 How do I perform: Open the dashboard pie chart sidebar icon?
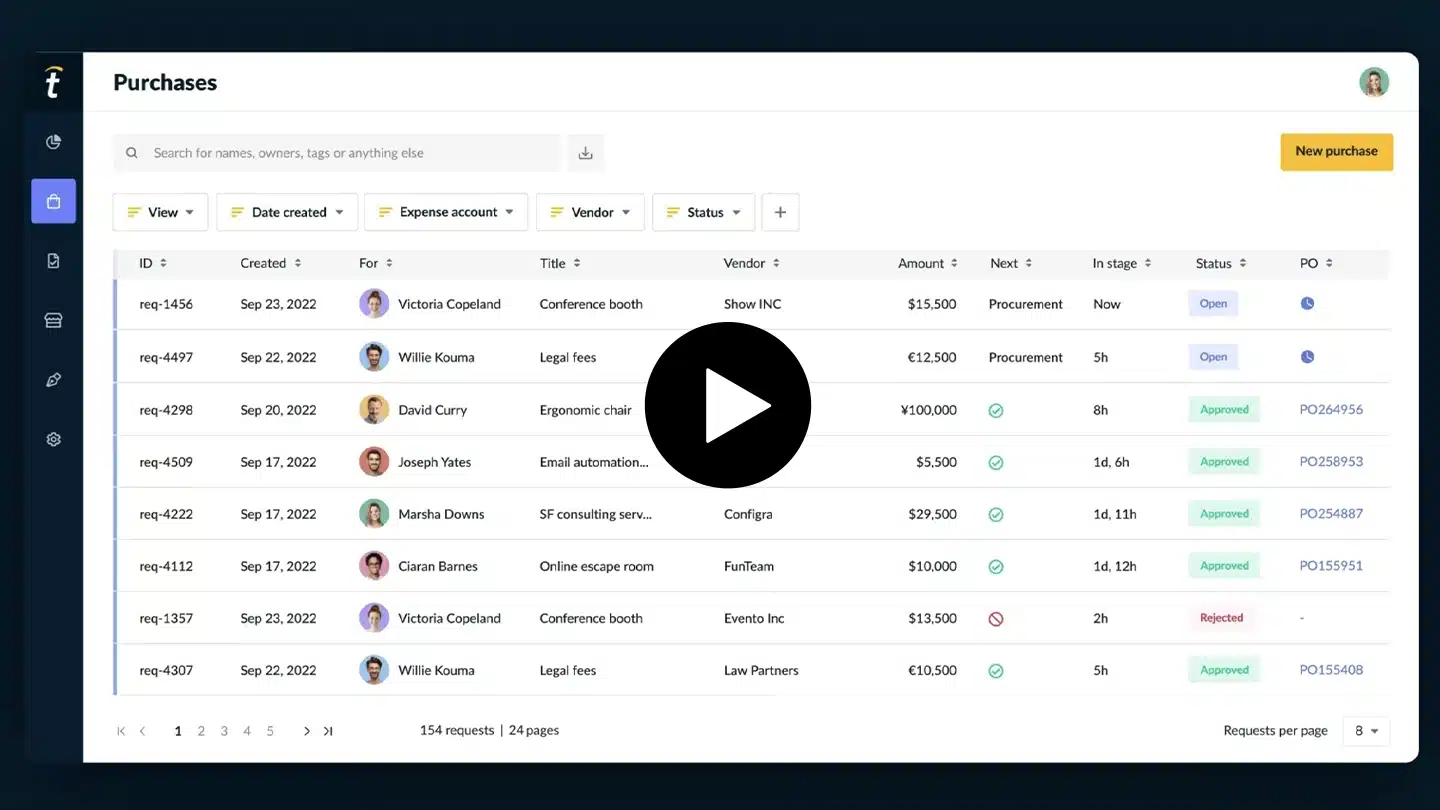coord(54,142)
